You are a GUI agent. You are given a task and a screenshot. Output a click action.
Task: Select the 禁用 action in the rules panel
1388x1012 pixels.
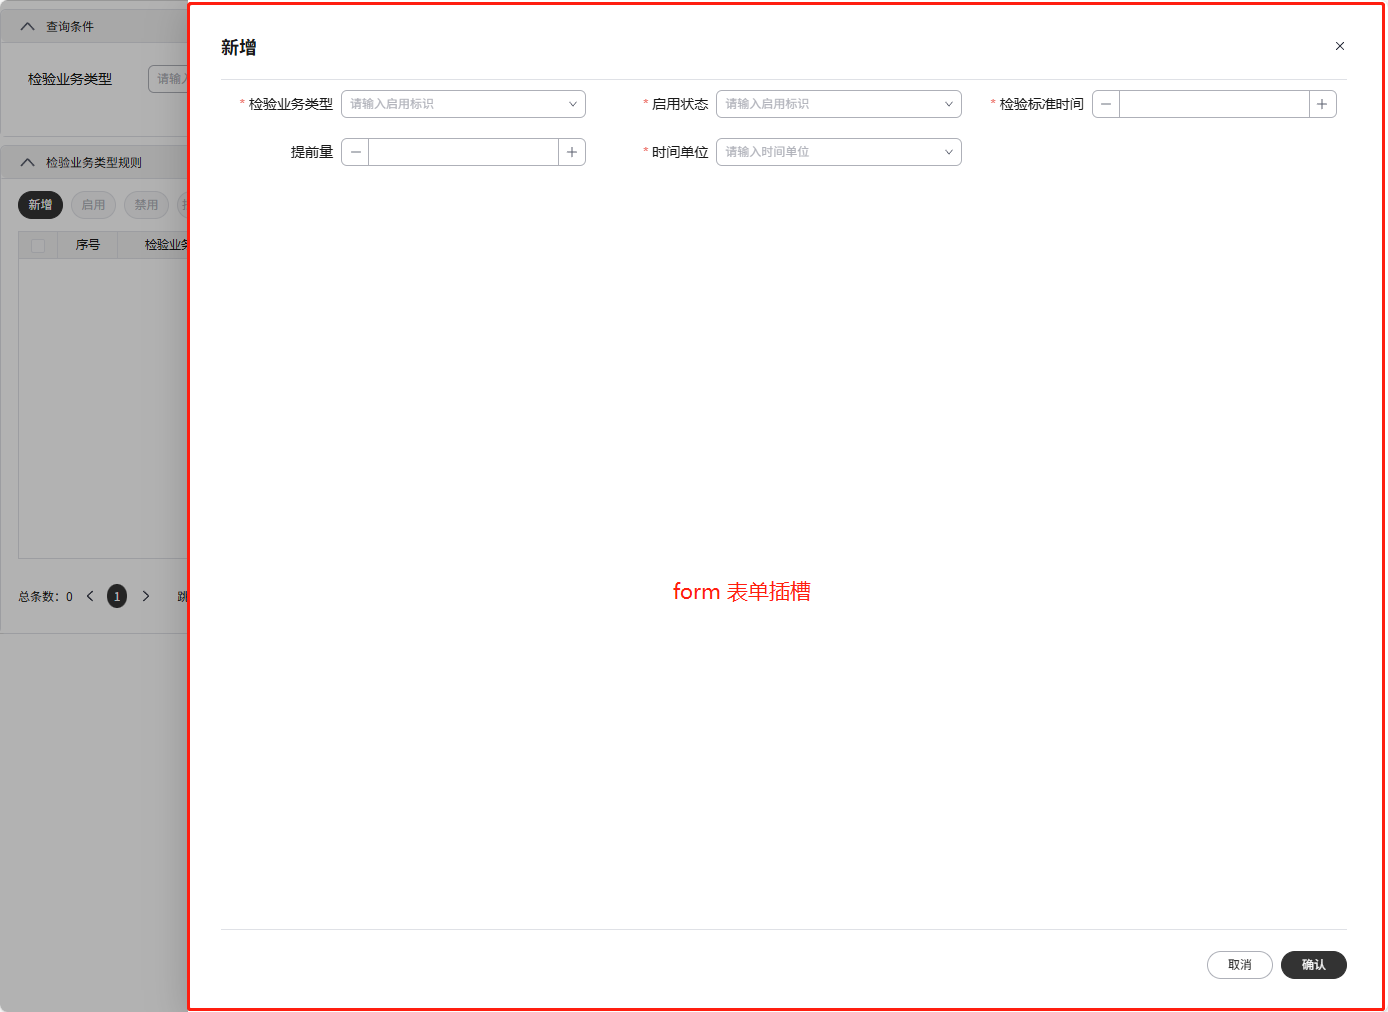tap(146, 204)
